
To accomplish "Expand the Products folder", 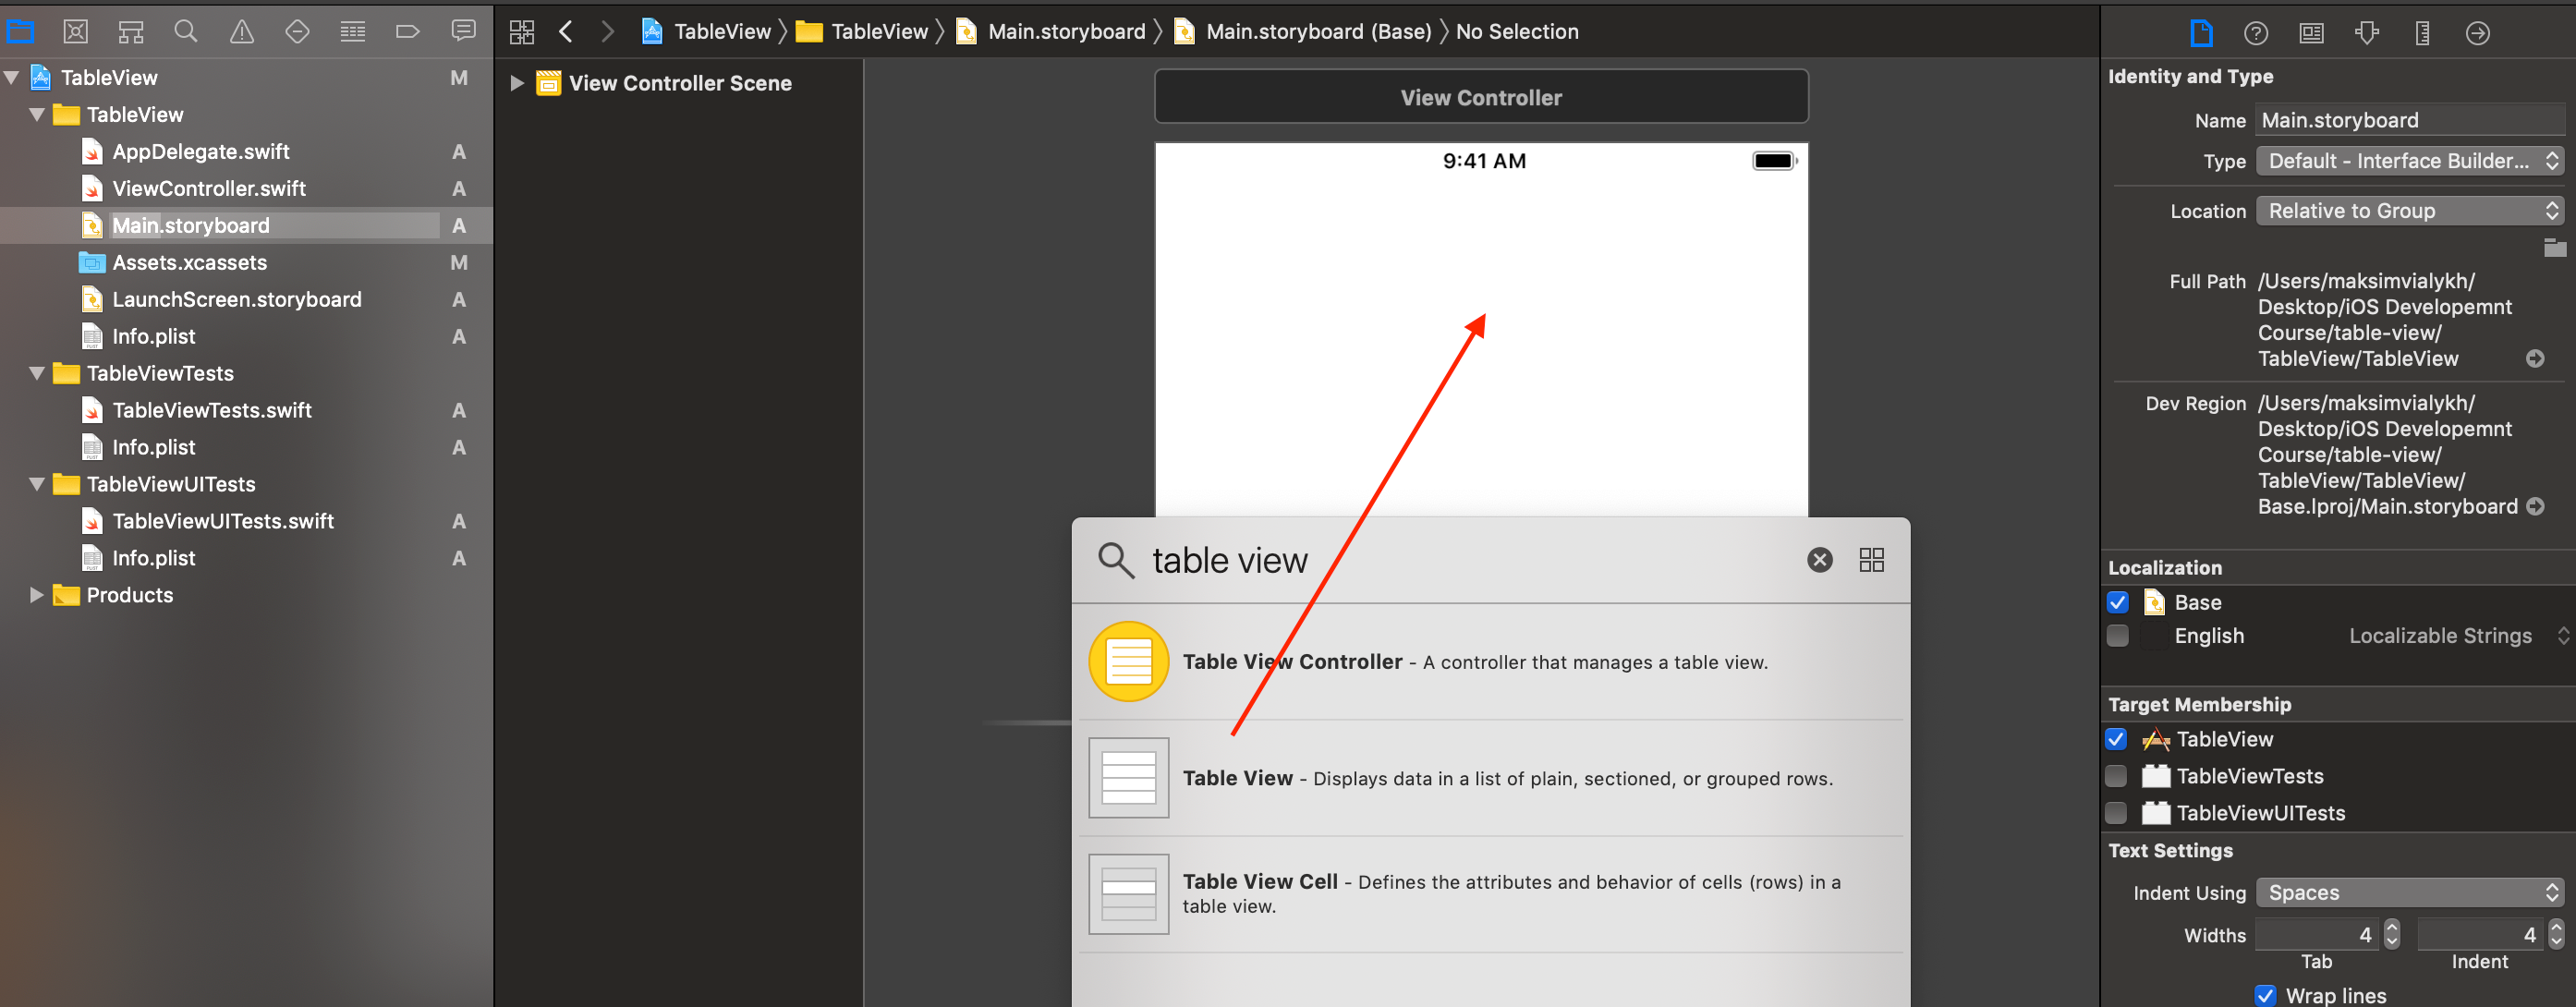I will pos(37,595).
